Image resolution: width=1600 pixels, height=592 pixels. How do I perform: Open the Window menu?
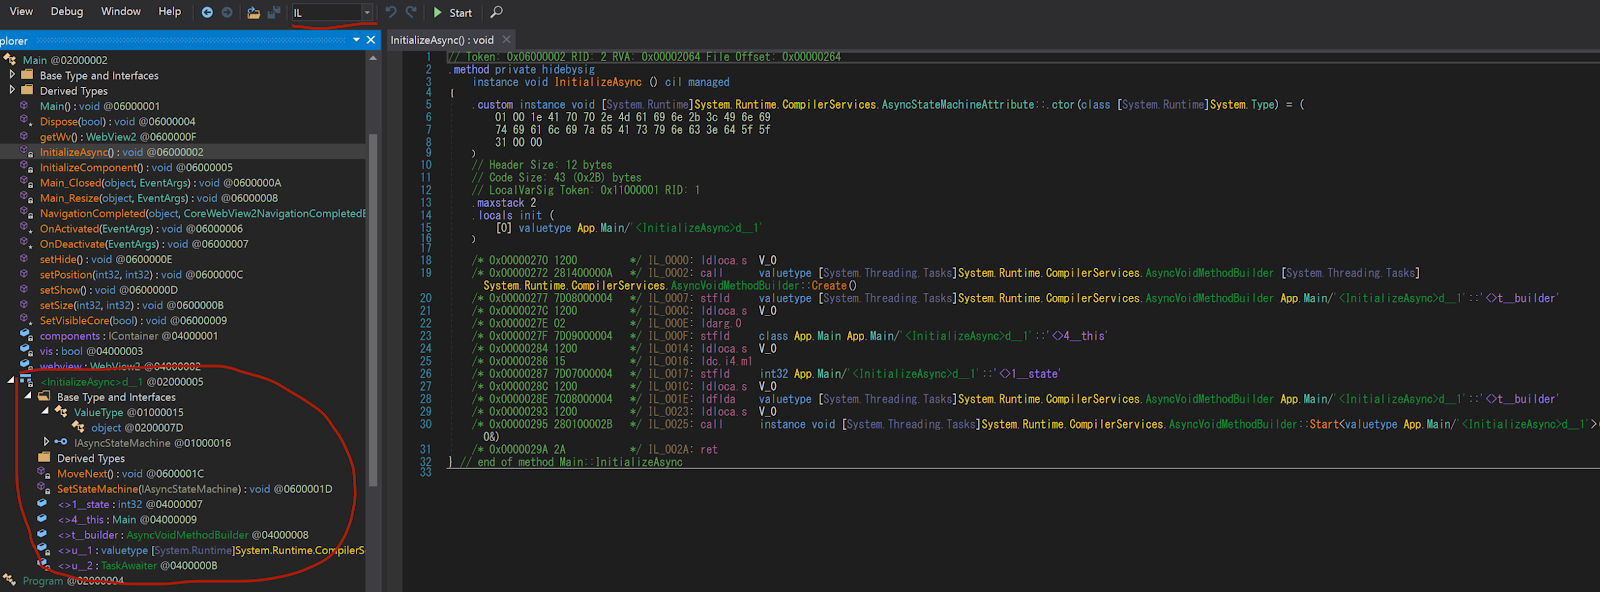click(x=121, y=11)
